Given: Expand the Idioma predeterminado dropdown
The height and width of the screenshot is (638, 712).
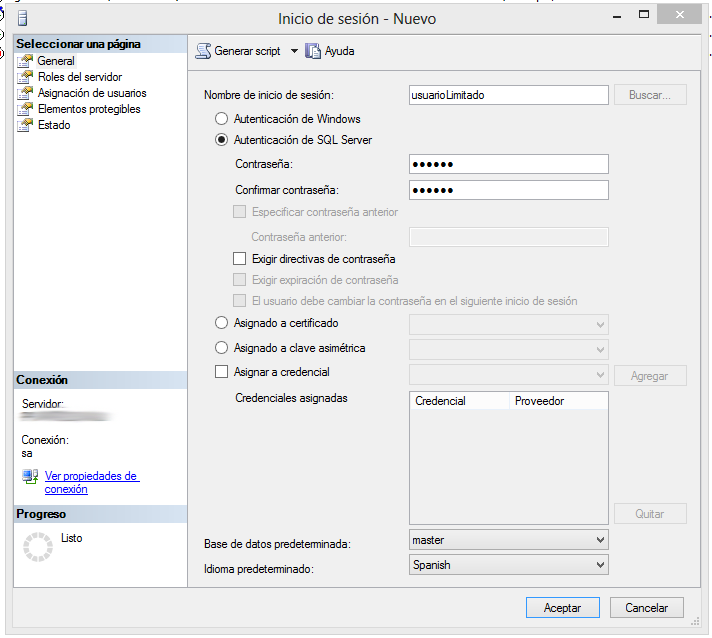Looking at the screenshot, I should [x=600, y=565].
